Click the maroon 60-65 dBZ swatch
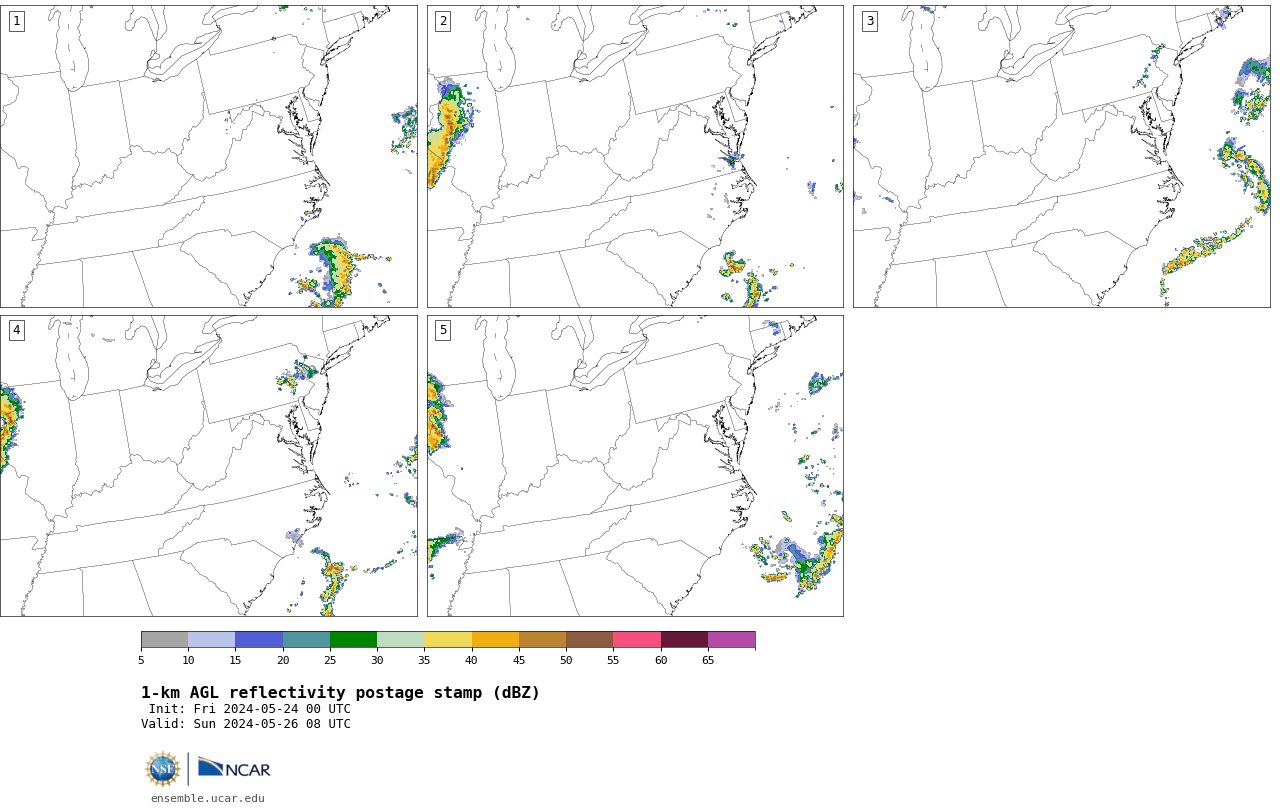 [x=684, y=640]
